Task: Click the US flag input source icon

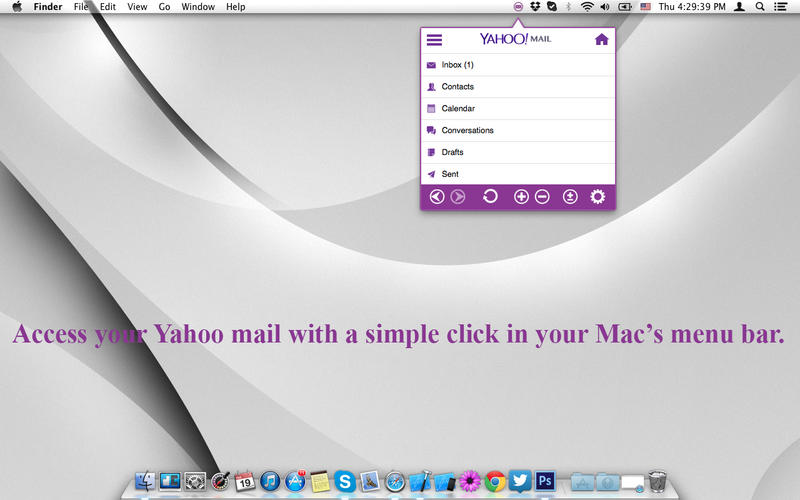Action: point(645,7)
